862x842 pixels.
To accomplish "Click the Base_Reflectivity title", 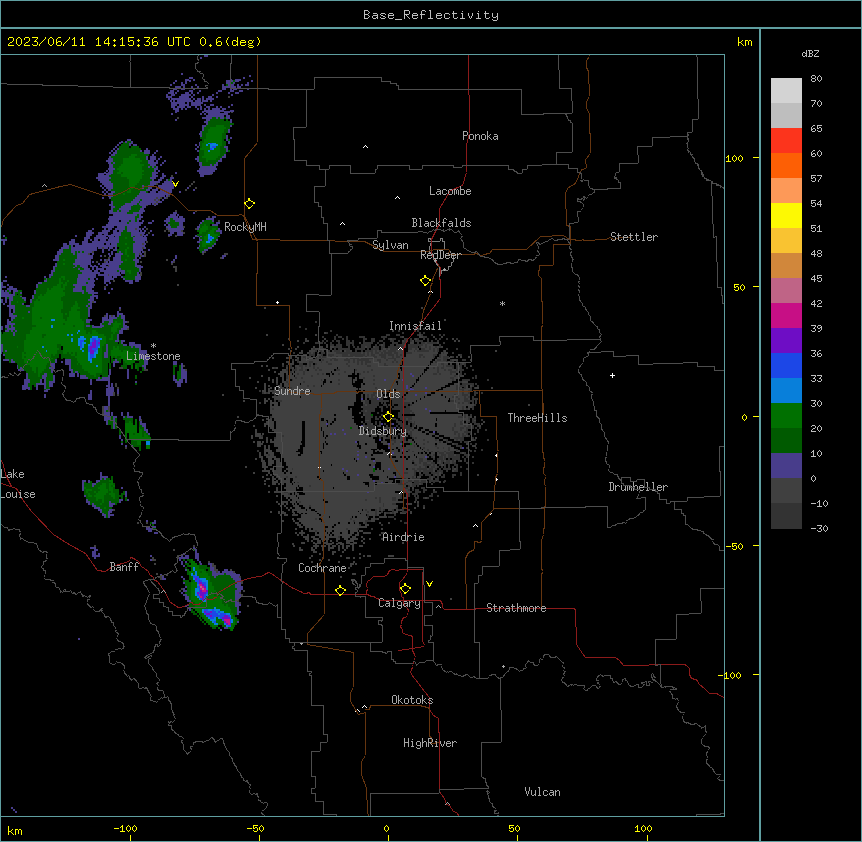I will pyautogui.click(x=431, y=15).
